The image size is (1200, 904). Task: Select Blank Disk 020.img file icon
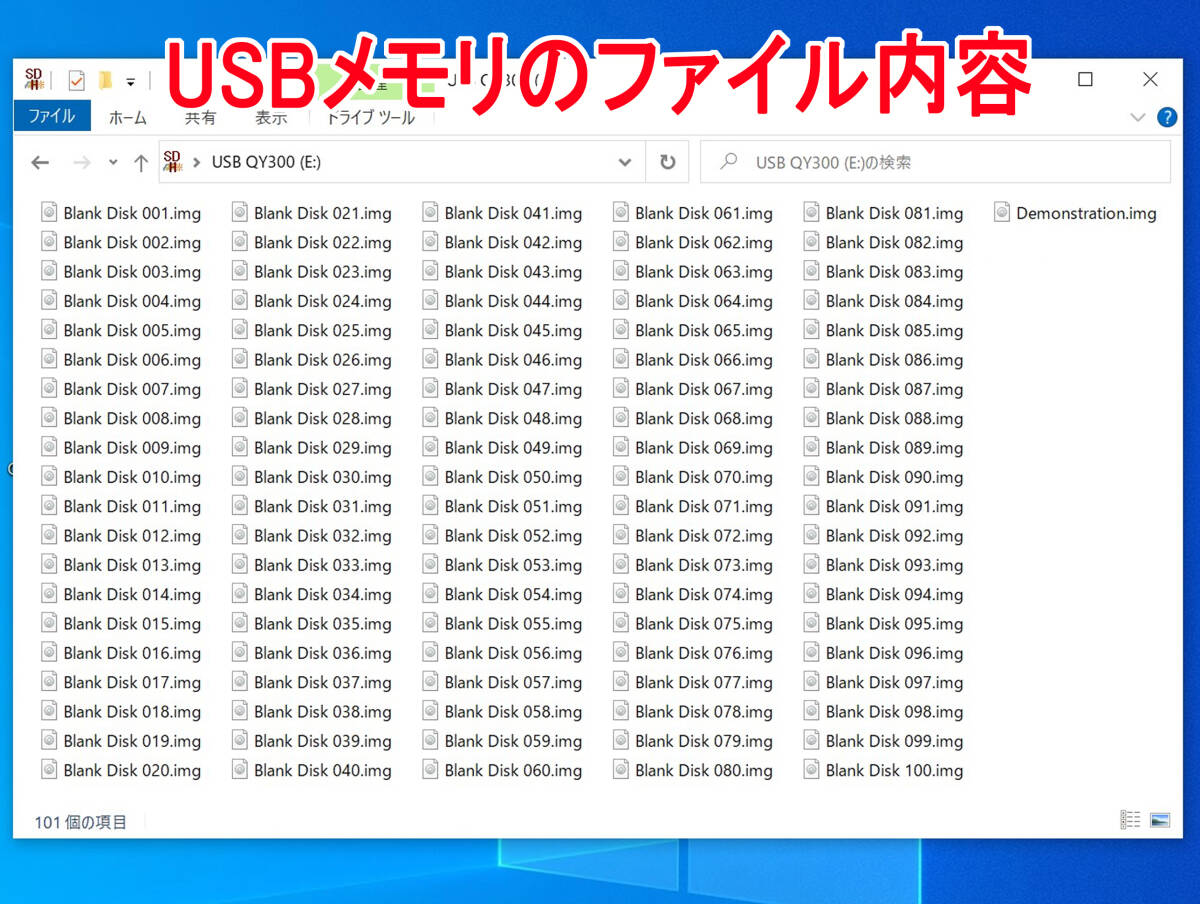(49, 769)
